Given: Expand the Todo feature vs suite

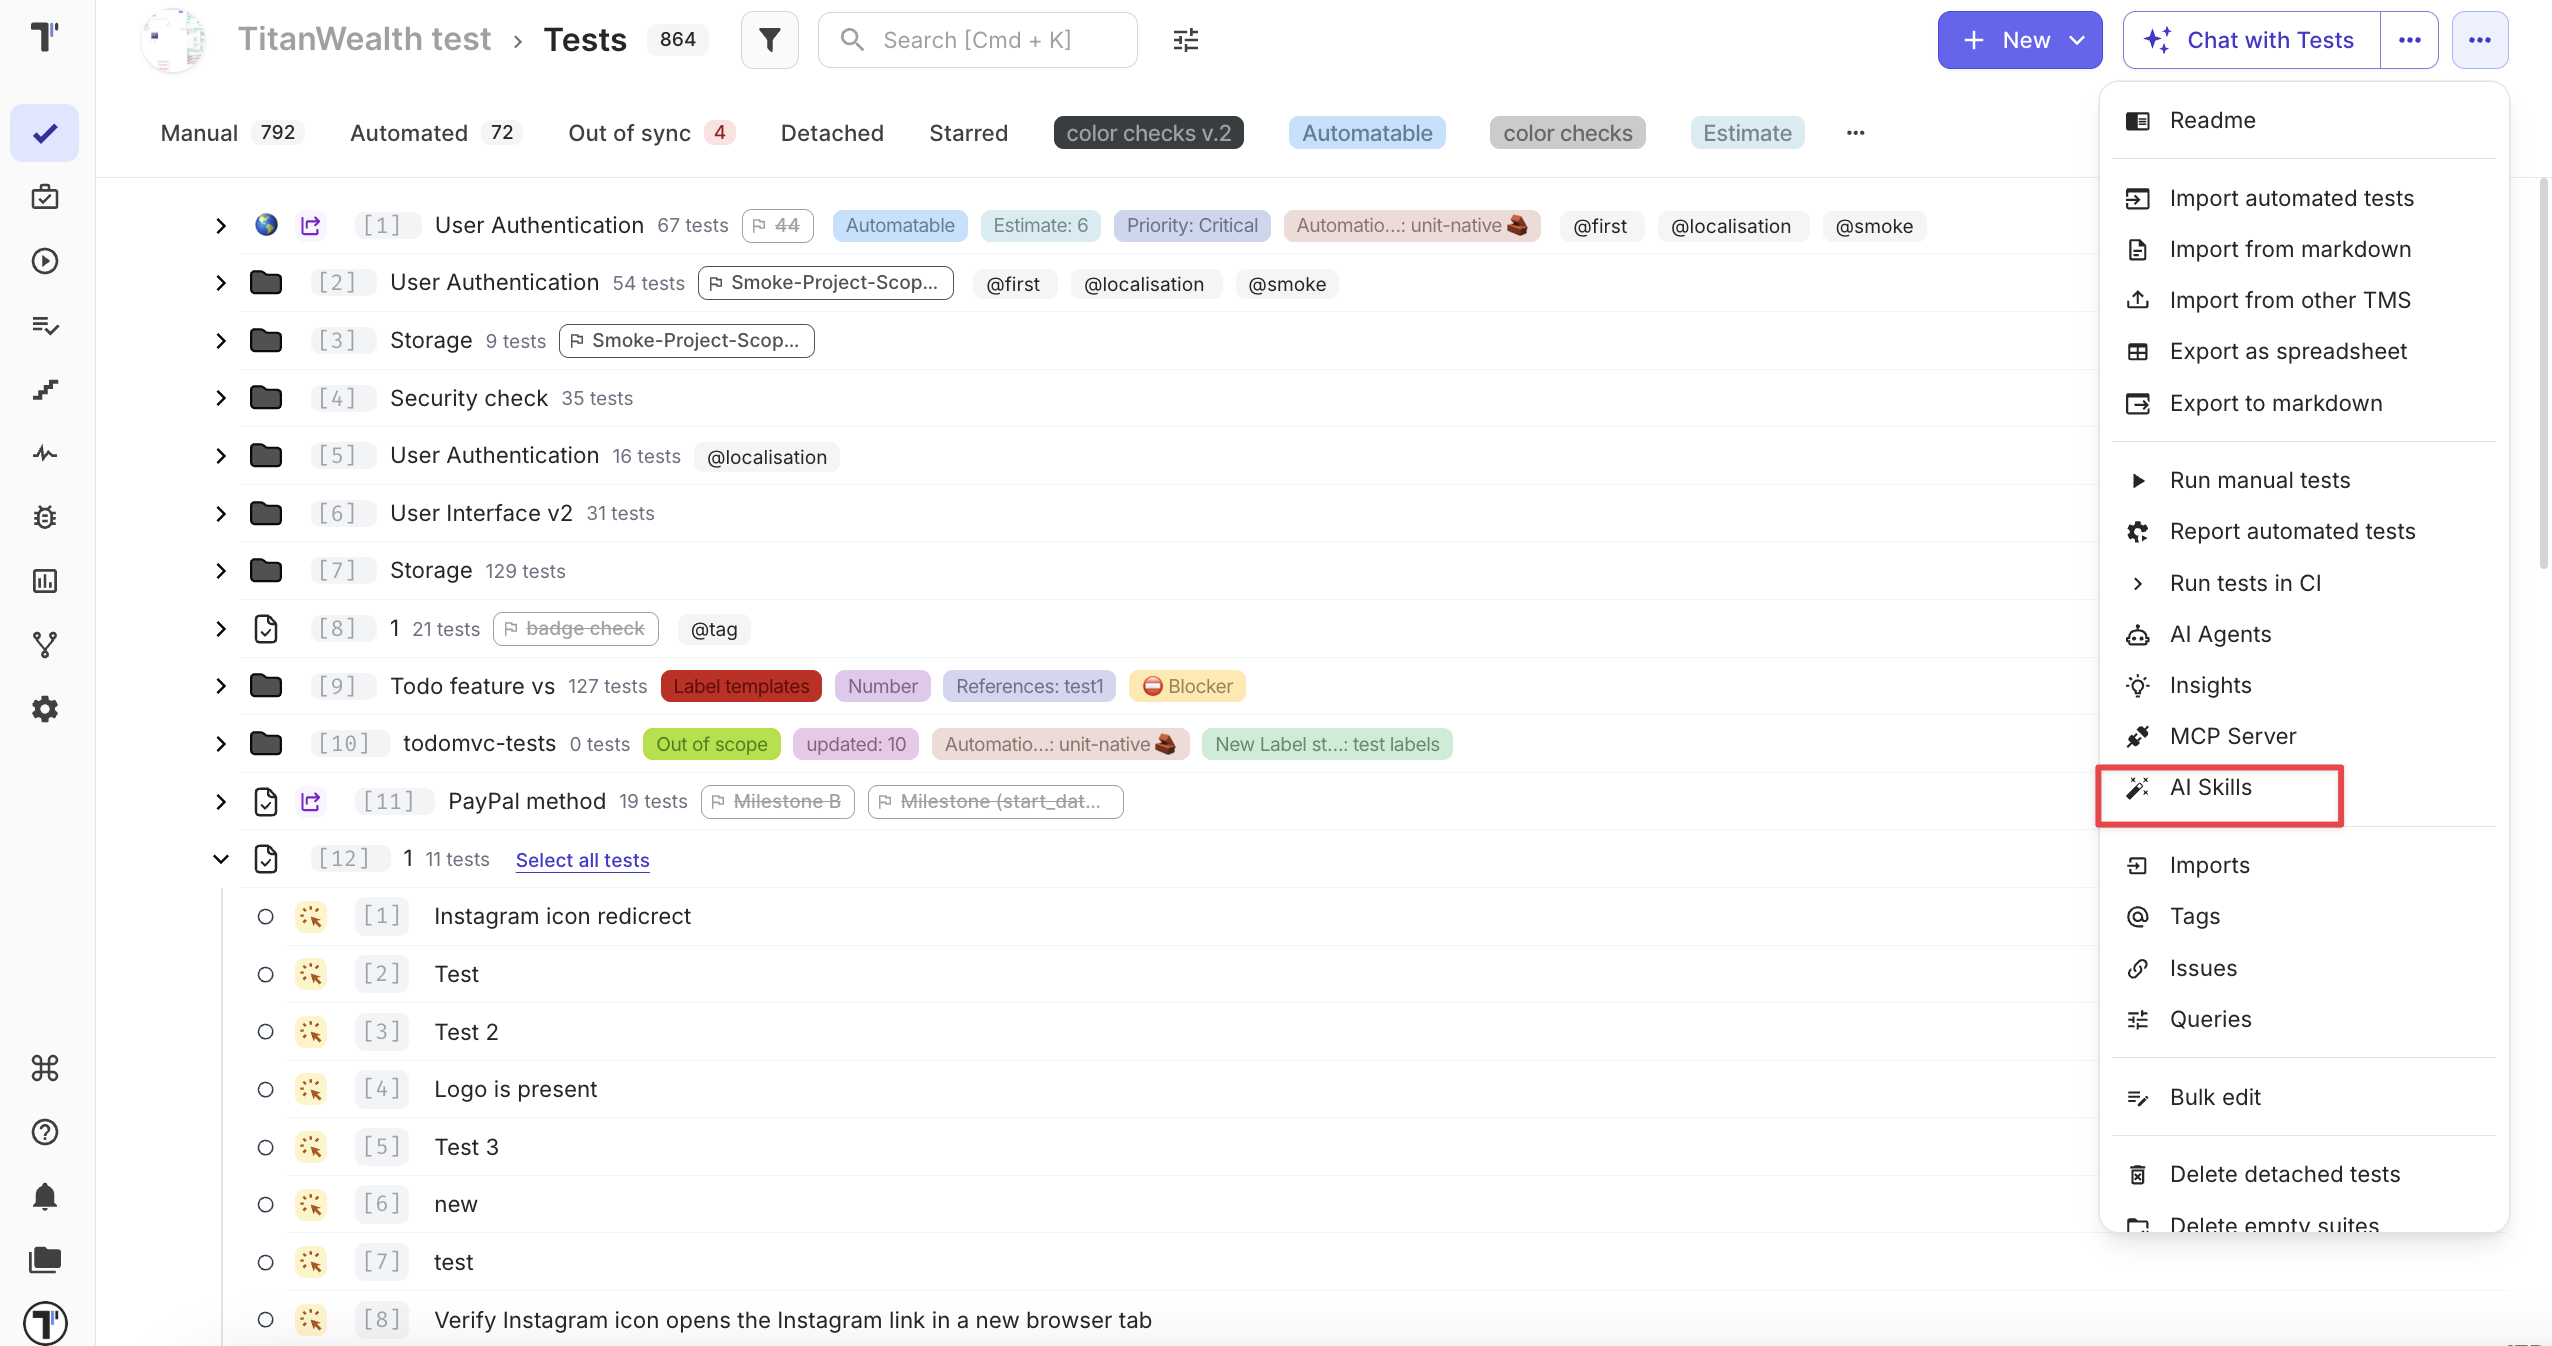Looking at the screenshot, I should click(x=221, y=686).
